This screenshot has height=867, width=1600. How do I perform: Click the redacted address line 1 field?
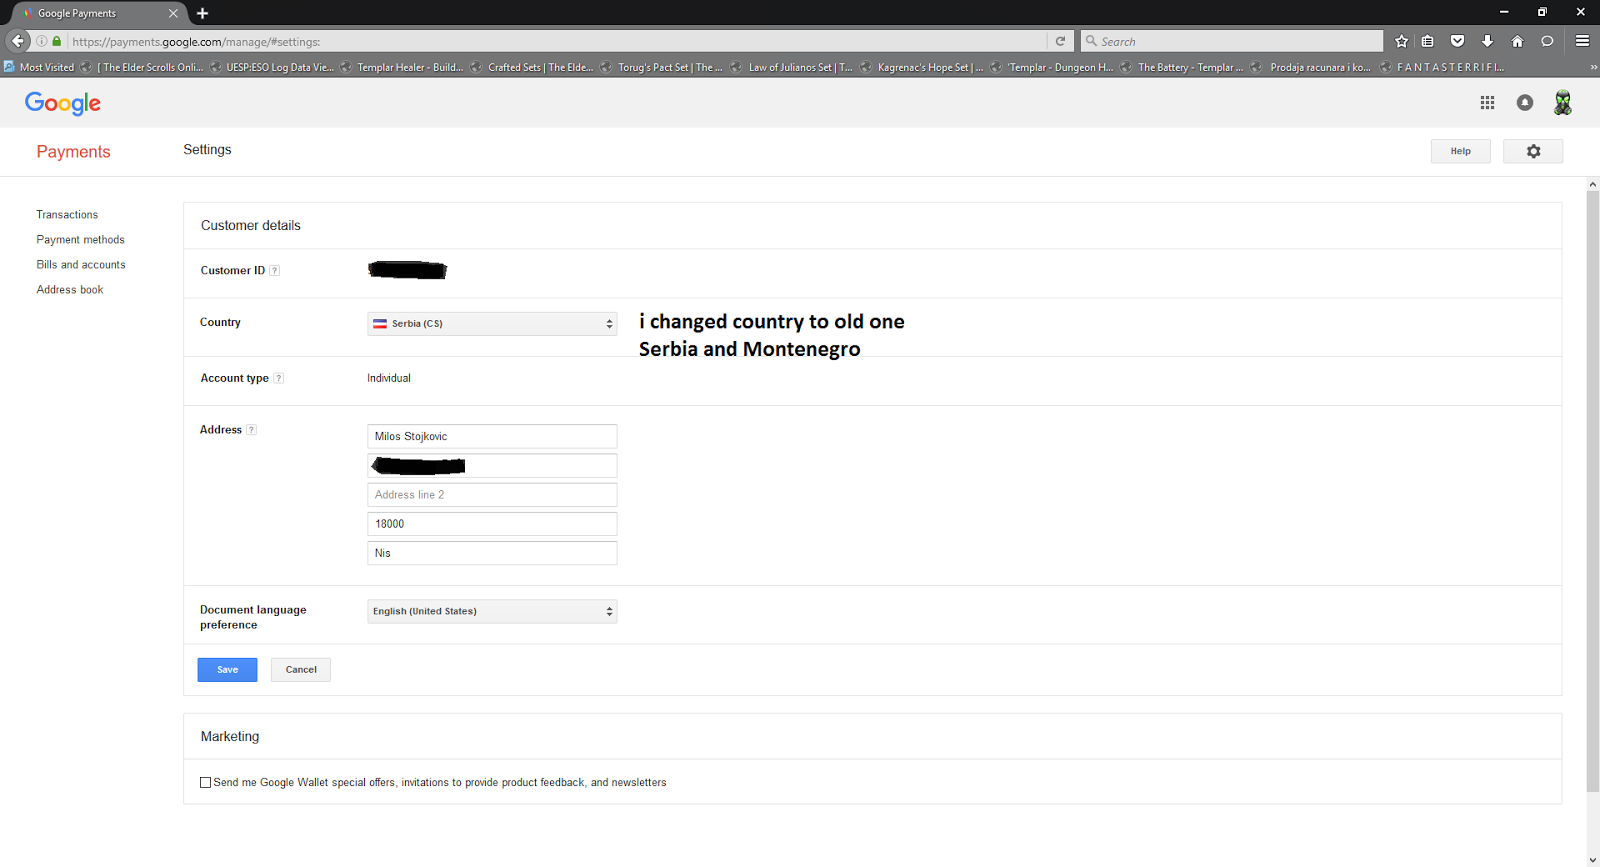(x=492, y=466)
